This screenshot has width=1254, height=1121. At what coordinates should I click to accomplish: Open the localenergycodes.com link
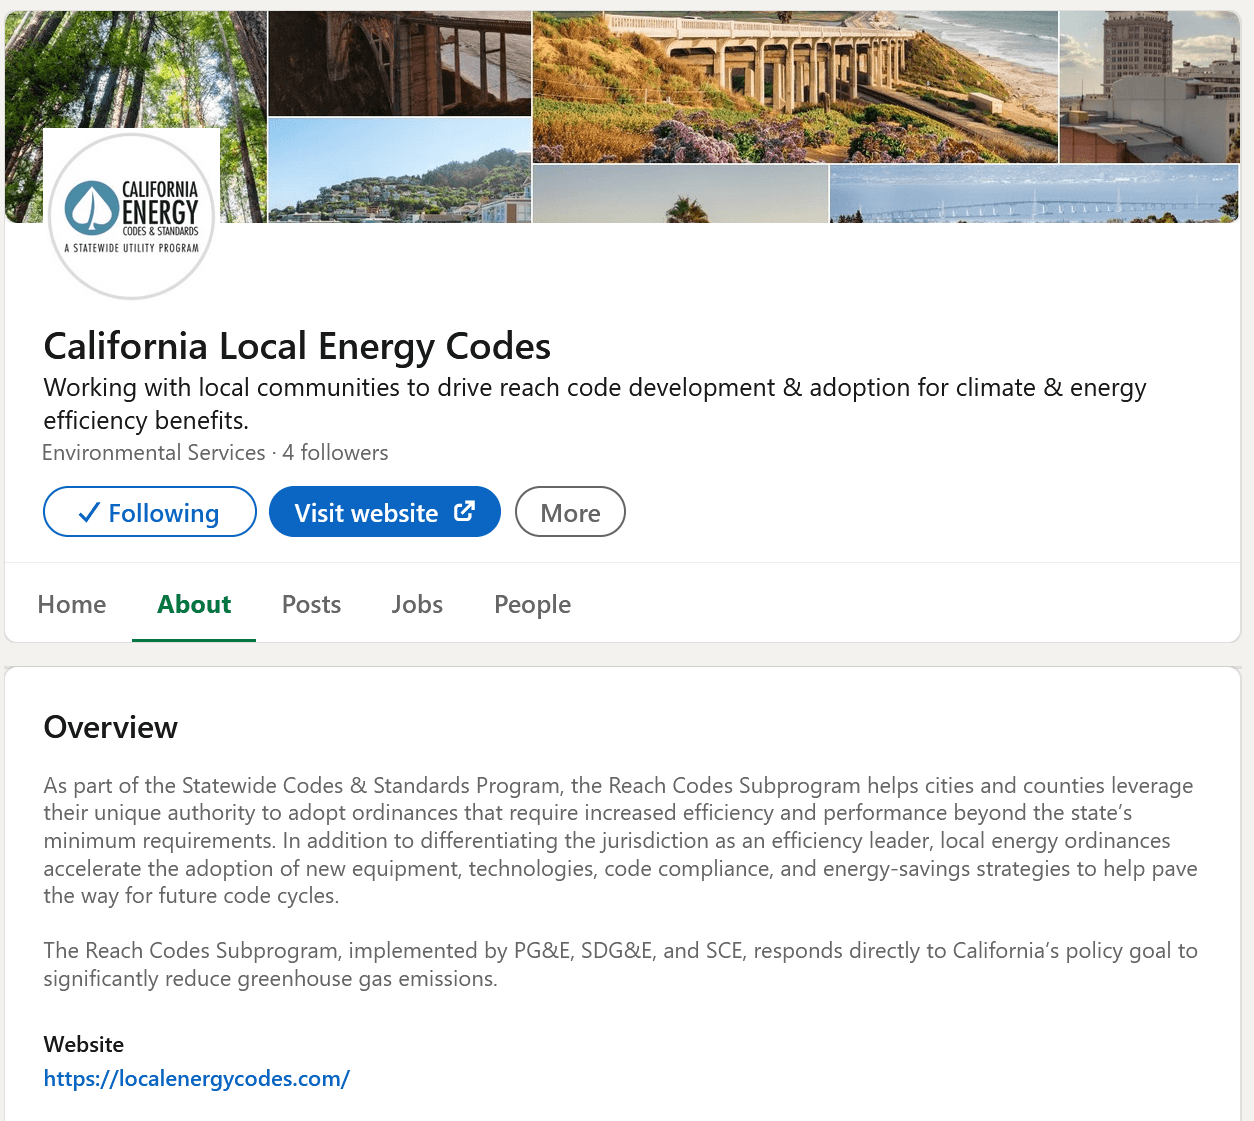pos(196,1078)
